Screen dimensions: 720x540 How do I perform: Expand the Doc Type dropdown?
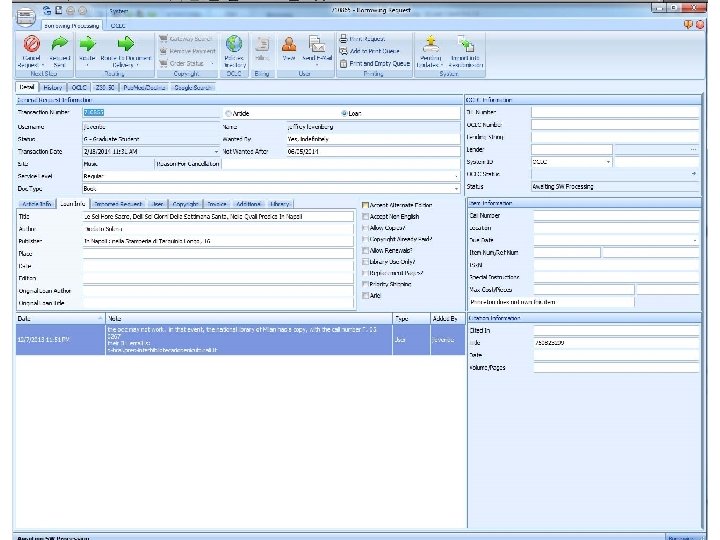pos(456,187)
